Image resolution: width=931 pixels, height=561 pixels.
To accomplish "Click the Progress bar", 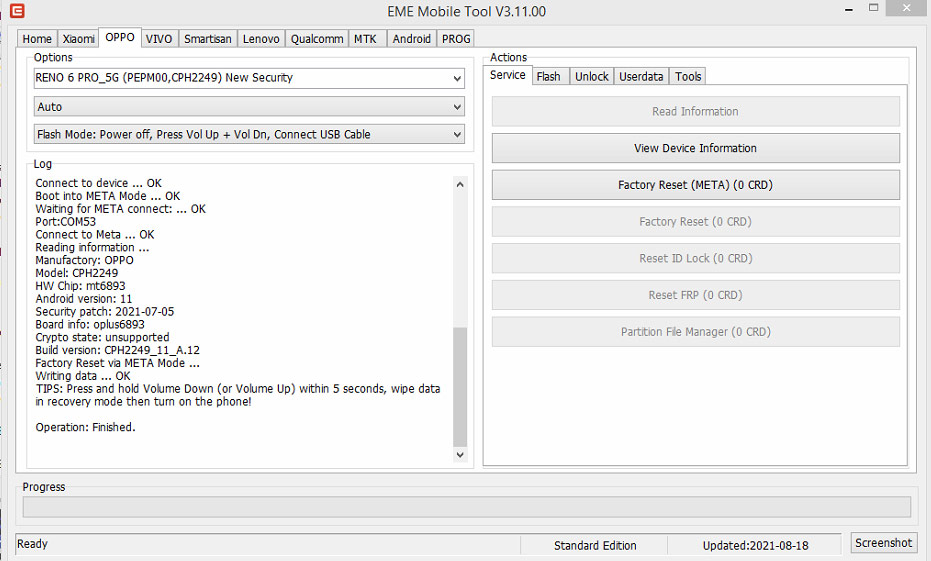I will 467,507.
